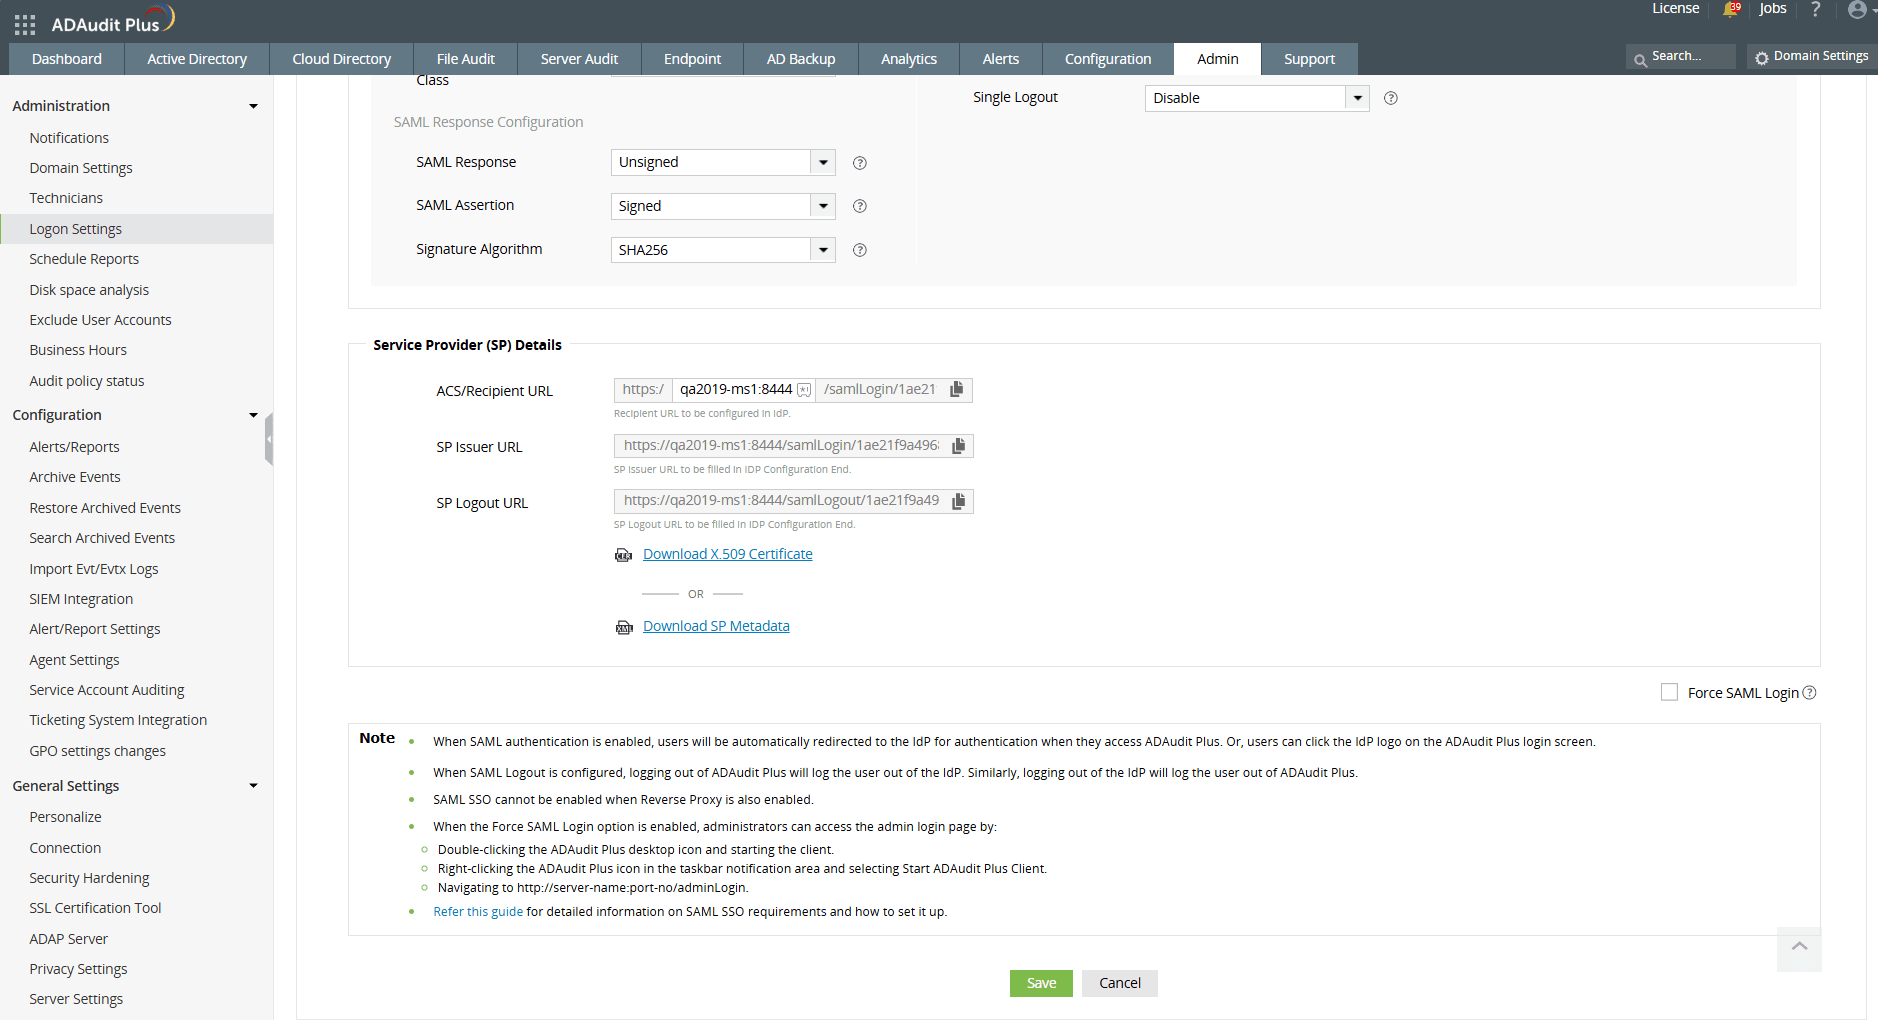Viewport: 1878px width, 1020px height.
Task: Open Force SAML Login help tooltip
Action: [1810, 692]
